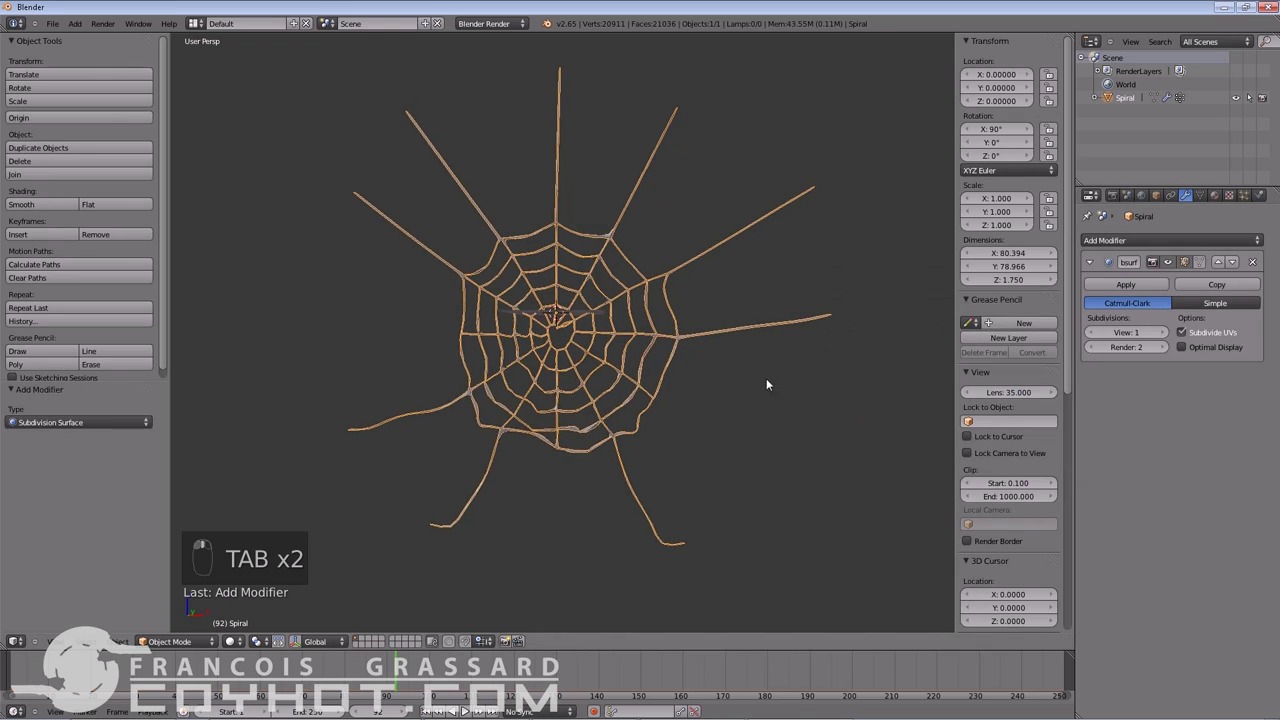Image resolution: width=1280 pixels, height=720 pixels.
Task: Toggle modifier display in edit mode icon
Action: tap(1185, 262)
